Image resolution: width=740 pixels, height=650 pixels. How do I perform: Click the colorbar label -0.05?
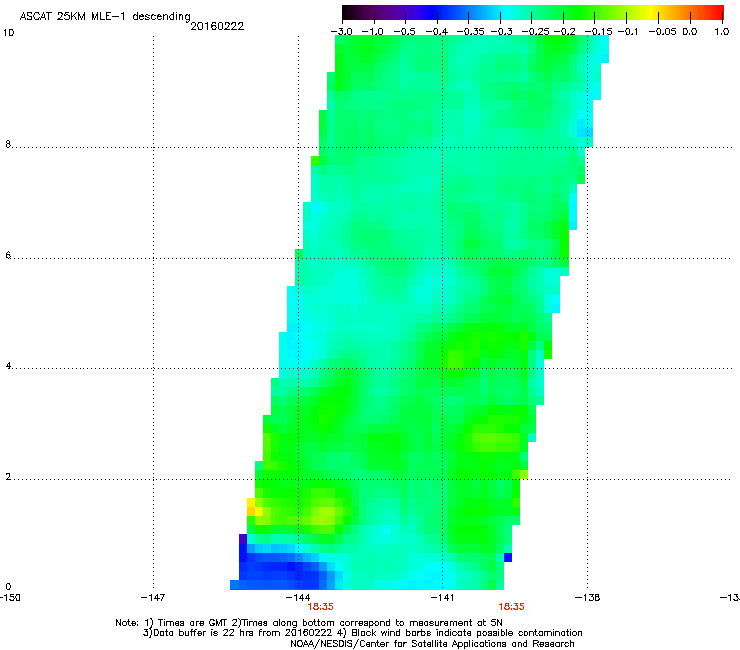point(662,32)
